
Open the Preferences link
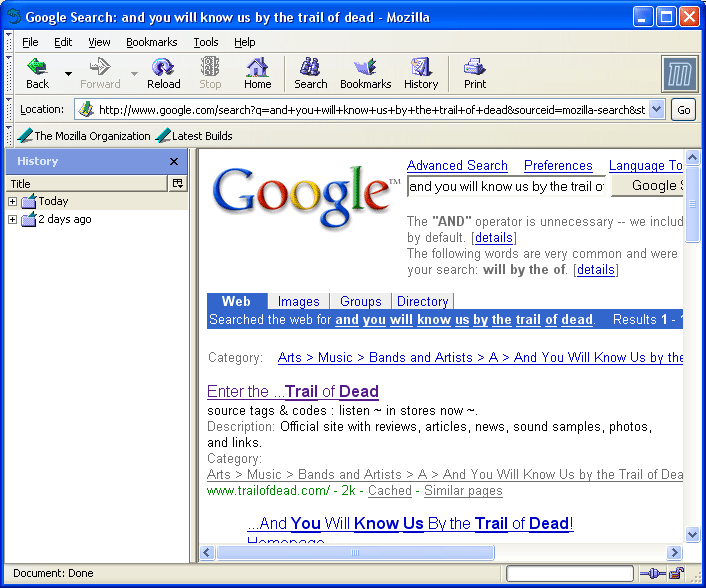558,165
